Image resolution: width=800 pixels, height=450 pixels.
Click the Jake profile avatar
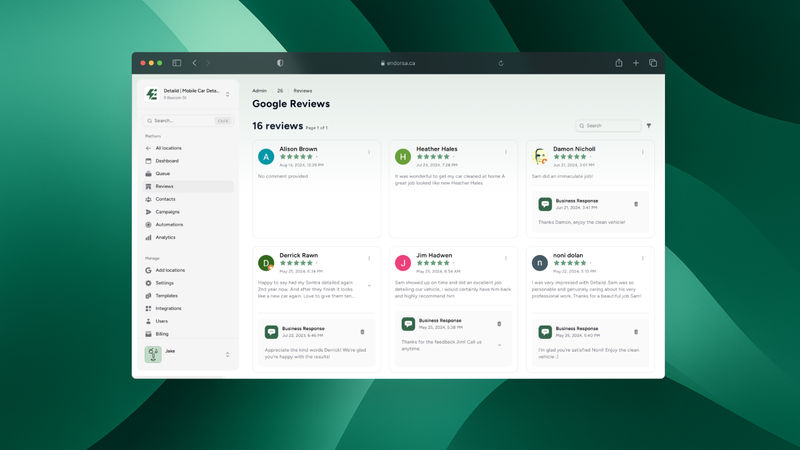click(x=153, y=354)
